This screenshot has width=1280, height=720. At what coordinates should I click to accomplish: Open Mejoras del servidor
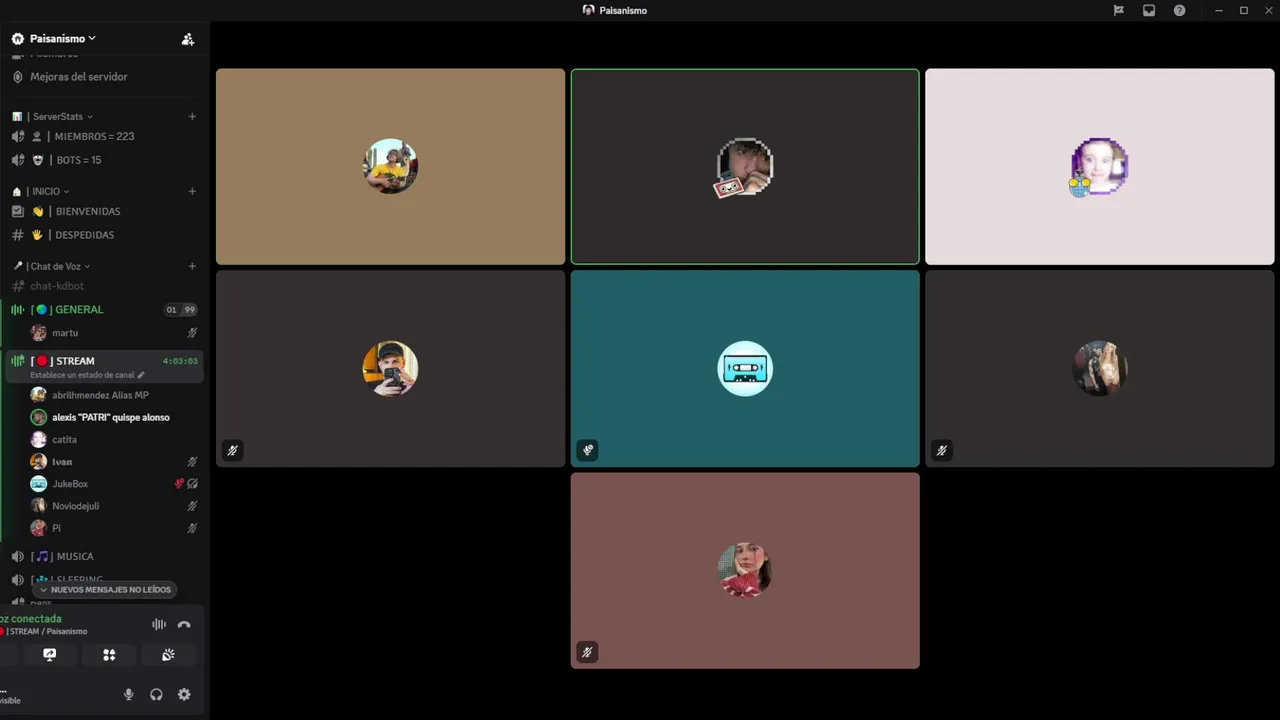[78, 77]
